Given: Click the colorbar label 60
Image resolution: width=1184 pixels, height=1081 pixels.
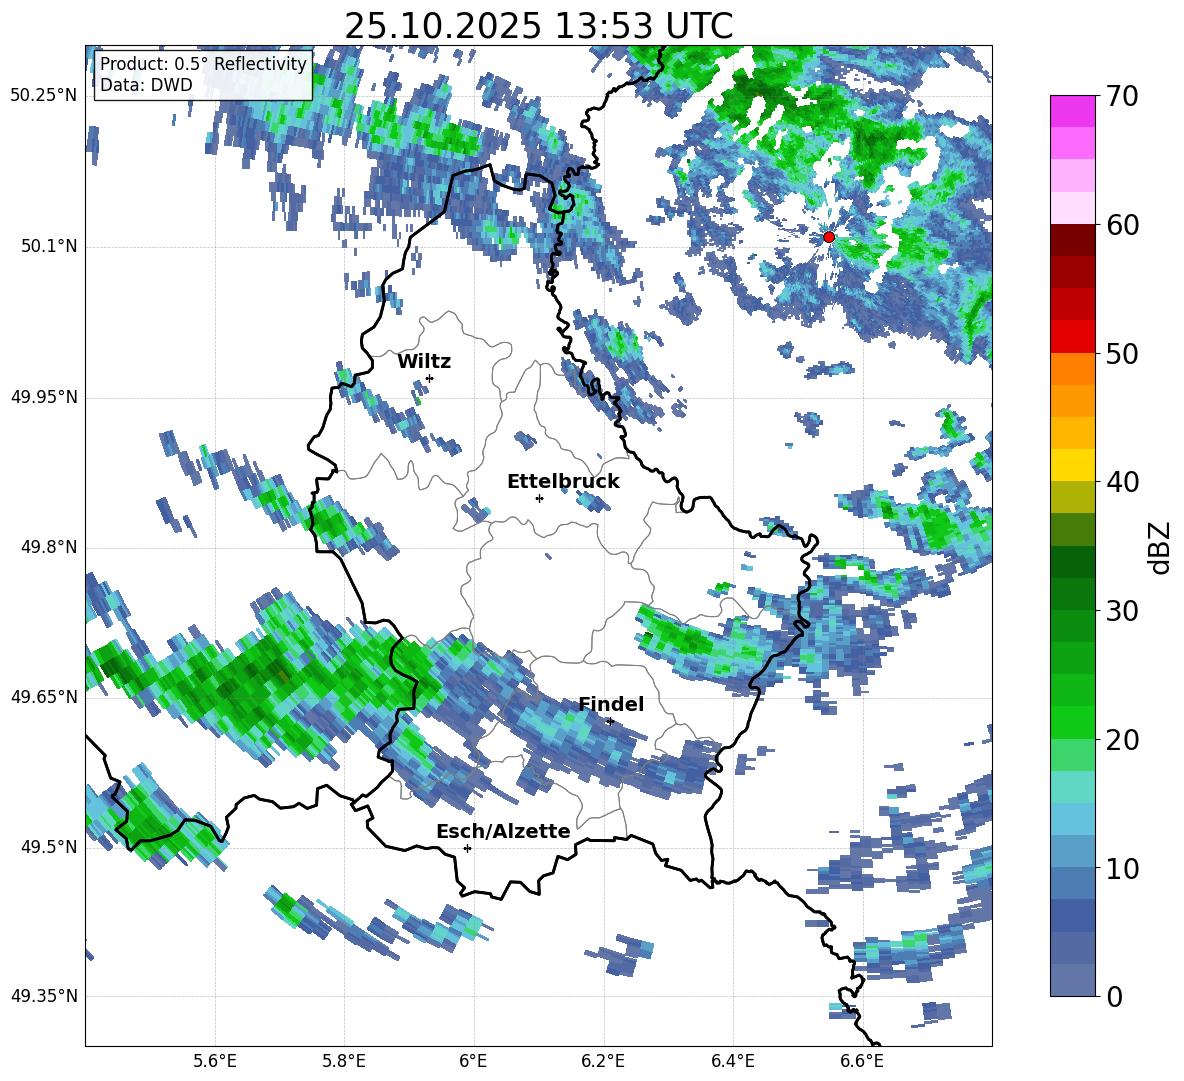Looking at the screenshot, I should [1123, 225].
